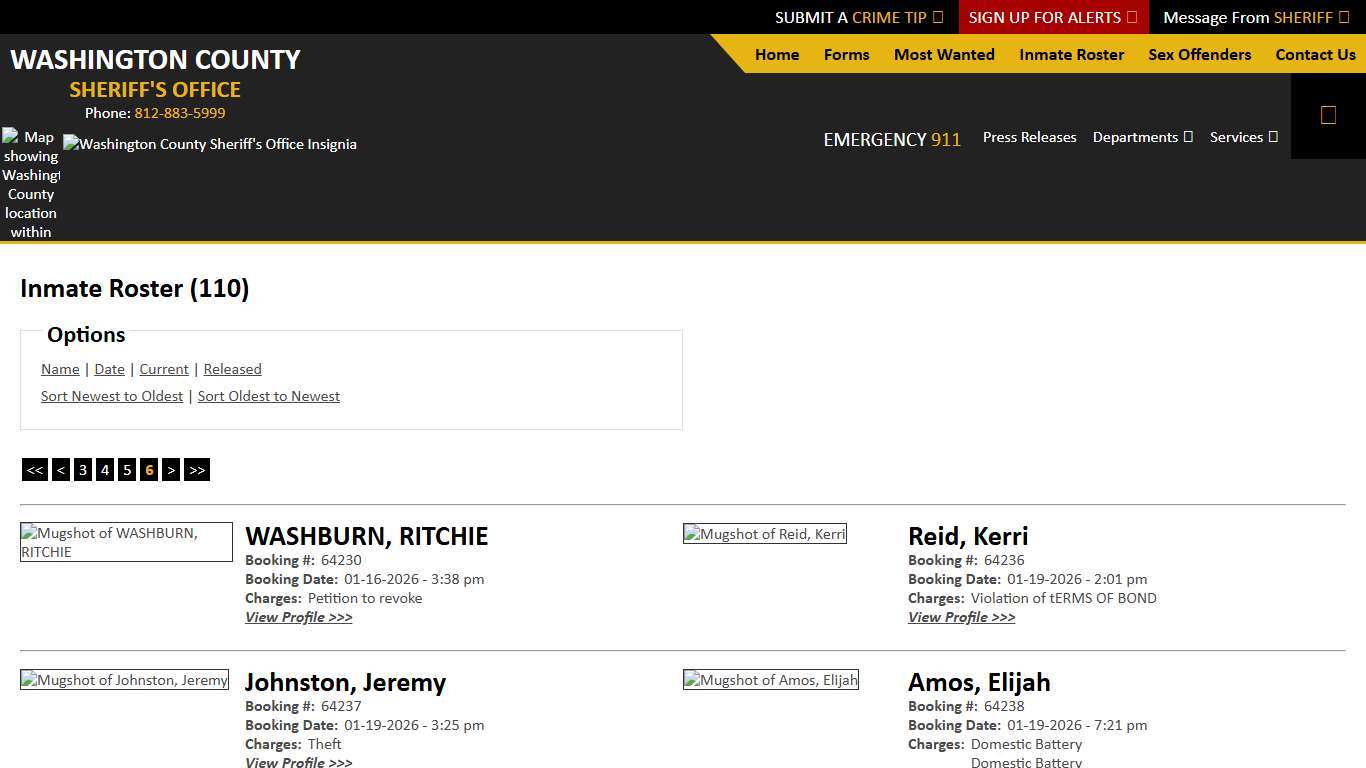Click the icon next to SUBMIT A CRIME TIP
This screenshot has height=768, width=1366.
tap(938, 17)
